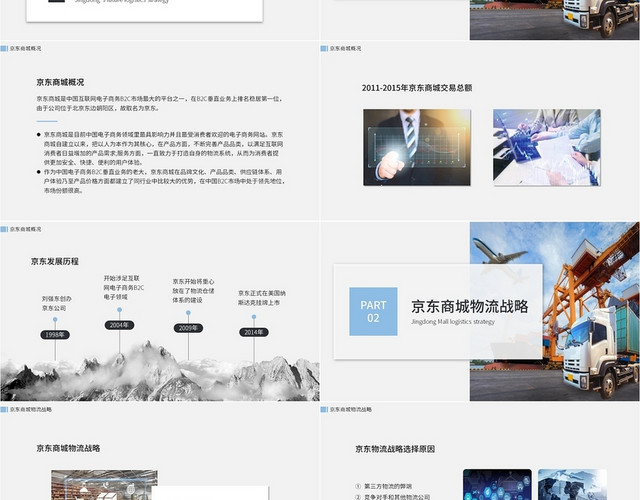Select the warehouse shelves image
640x500 pixels.
tap(104, 485)
